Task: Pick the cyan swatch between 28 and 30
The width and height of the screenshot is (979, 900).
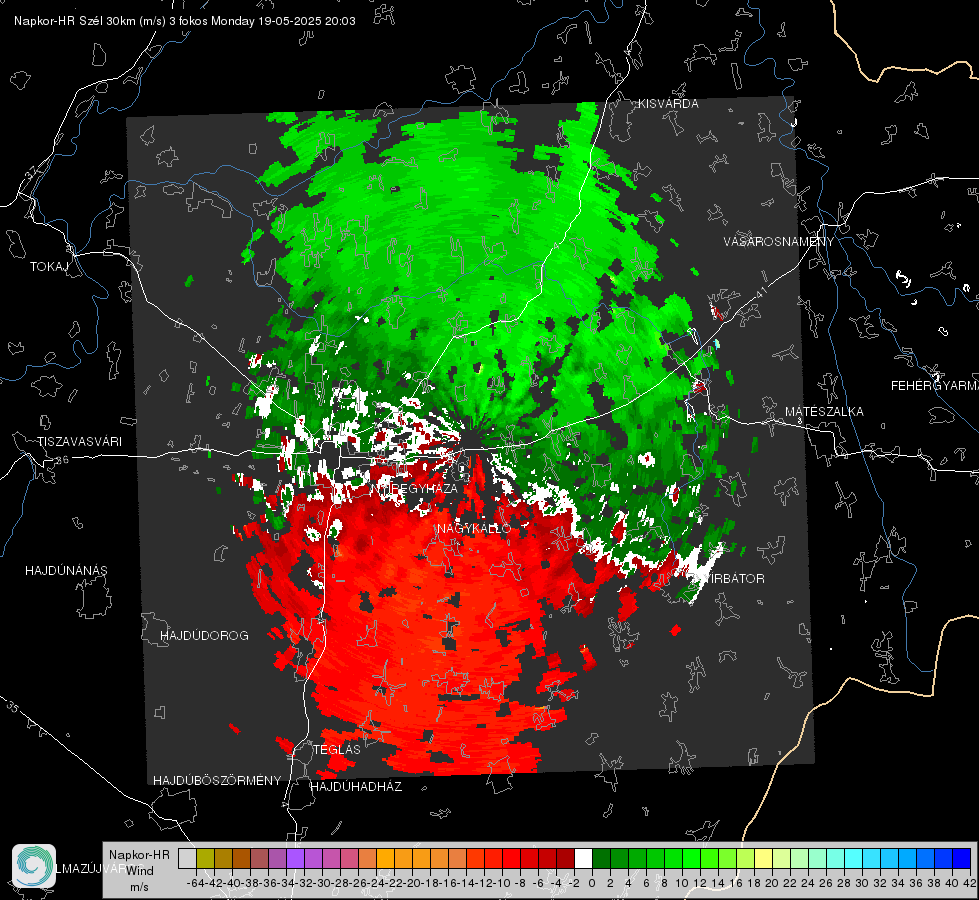Action: pyautogui.click(x=853, y=858)
